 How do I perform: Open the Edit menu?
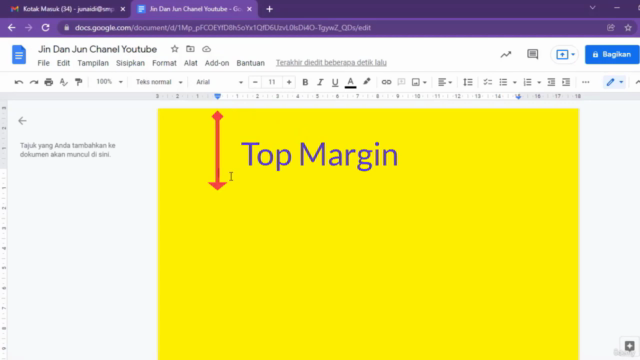click(x=63, y=63)
